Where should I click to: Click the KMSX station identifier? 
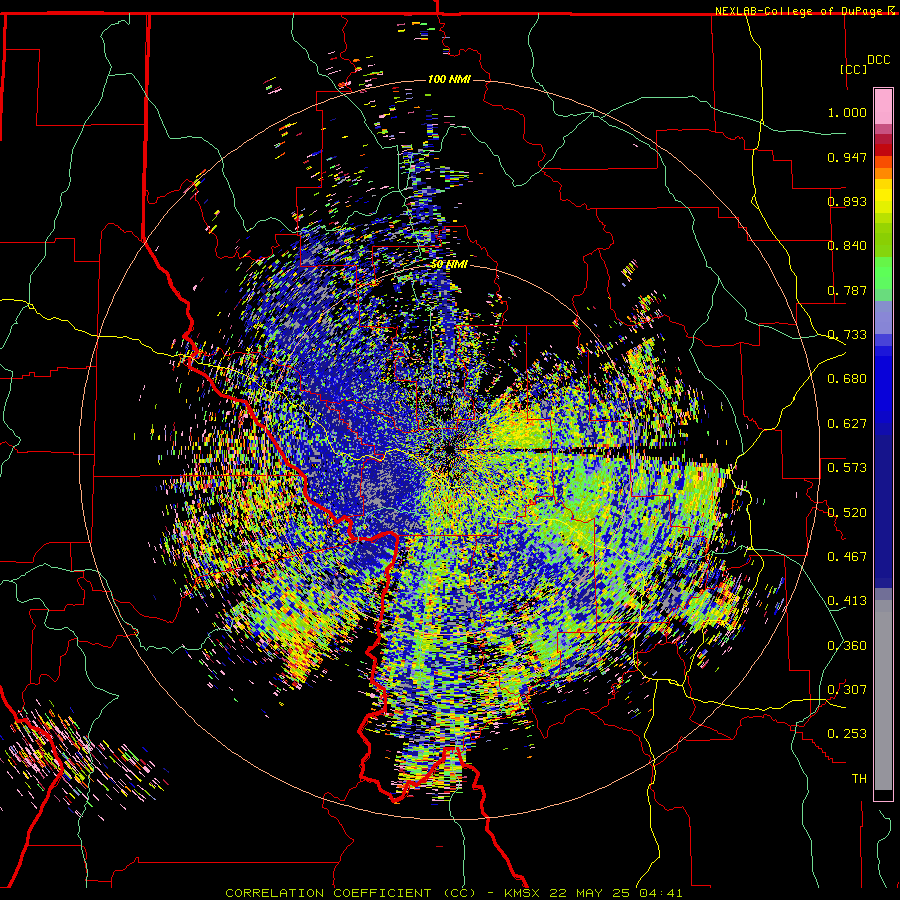[523, 893]
